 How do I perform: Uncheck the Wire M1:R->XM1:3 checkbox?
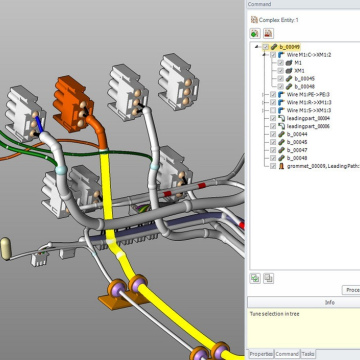point(273,102)
